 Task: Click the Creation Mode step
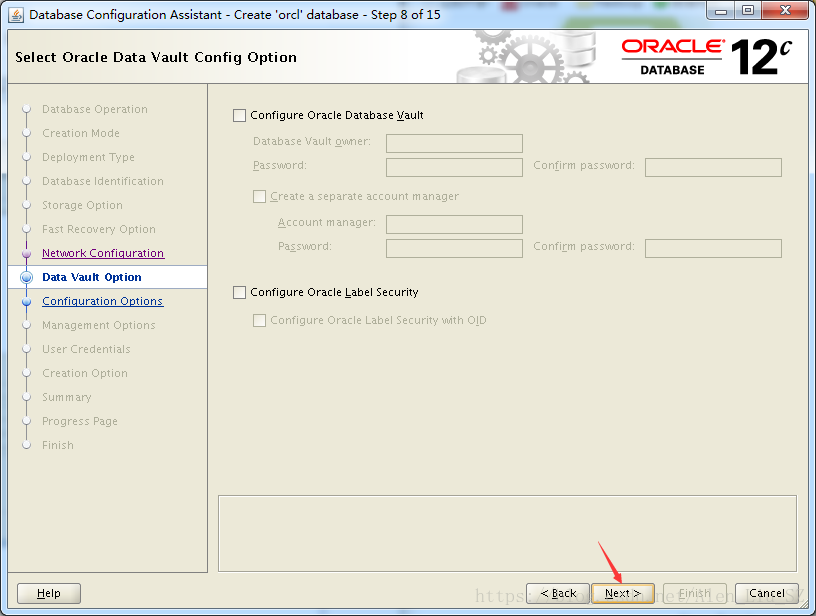[x=81, y=133]
